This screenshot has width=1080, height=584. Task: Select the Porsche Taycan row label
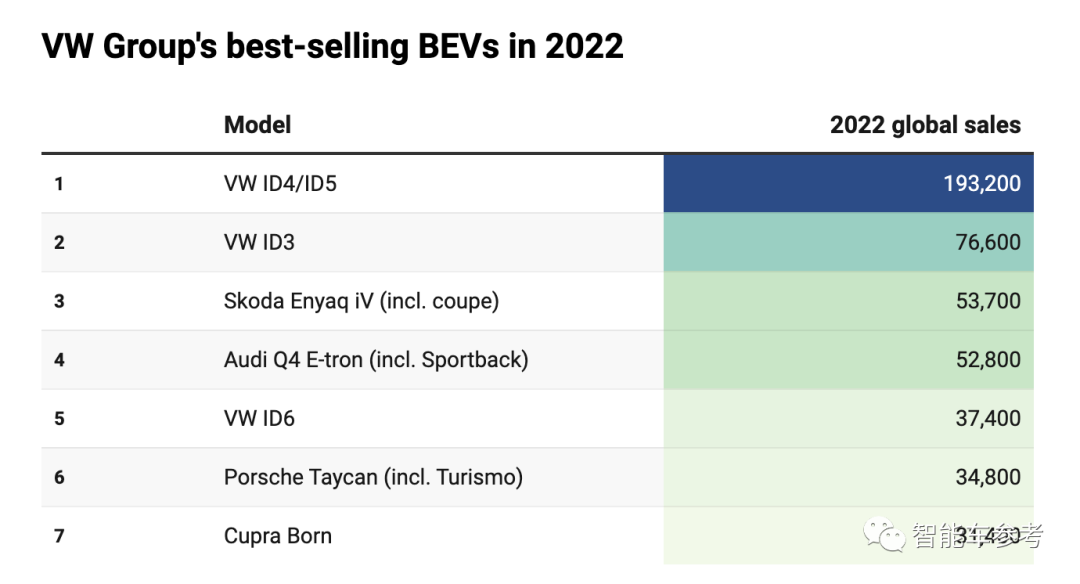coord(373,478)
